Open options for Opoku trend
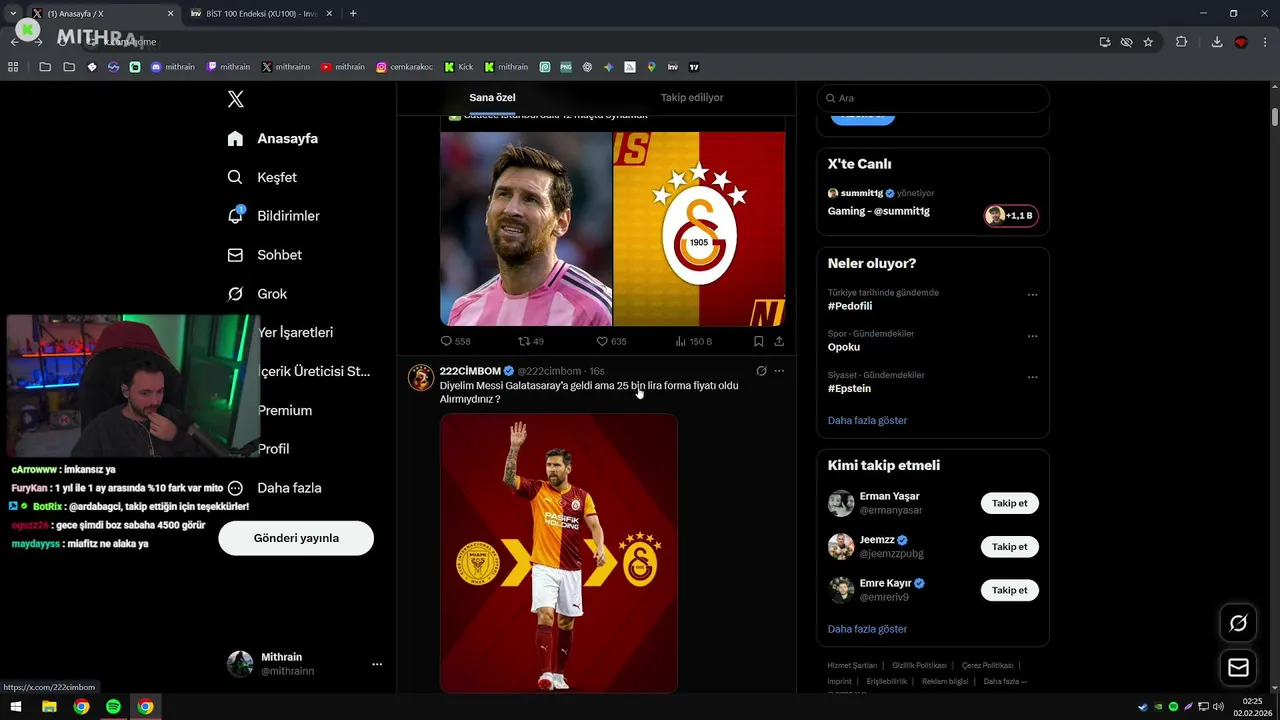 coord(1032,336)
